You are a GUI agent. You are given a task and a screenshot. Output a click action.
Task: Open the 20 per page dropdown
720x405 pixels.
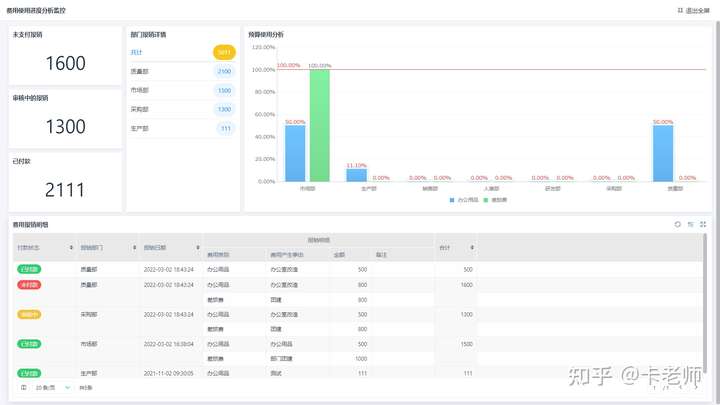pos(52,388)
